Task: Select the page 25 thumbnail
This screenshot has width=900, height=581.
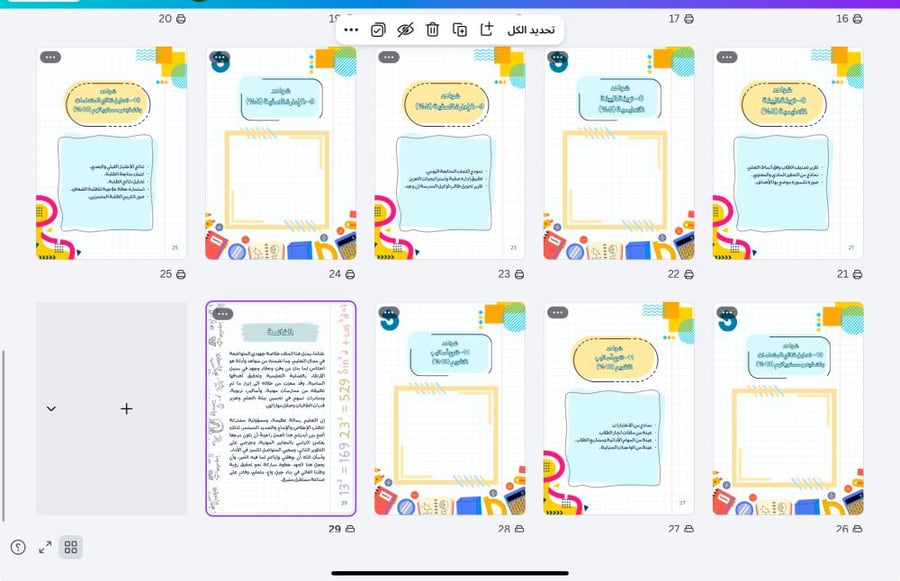Action: [111, 153]
